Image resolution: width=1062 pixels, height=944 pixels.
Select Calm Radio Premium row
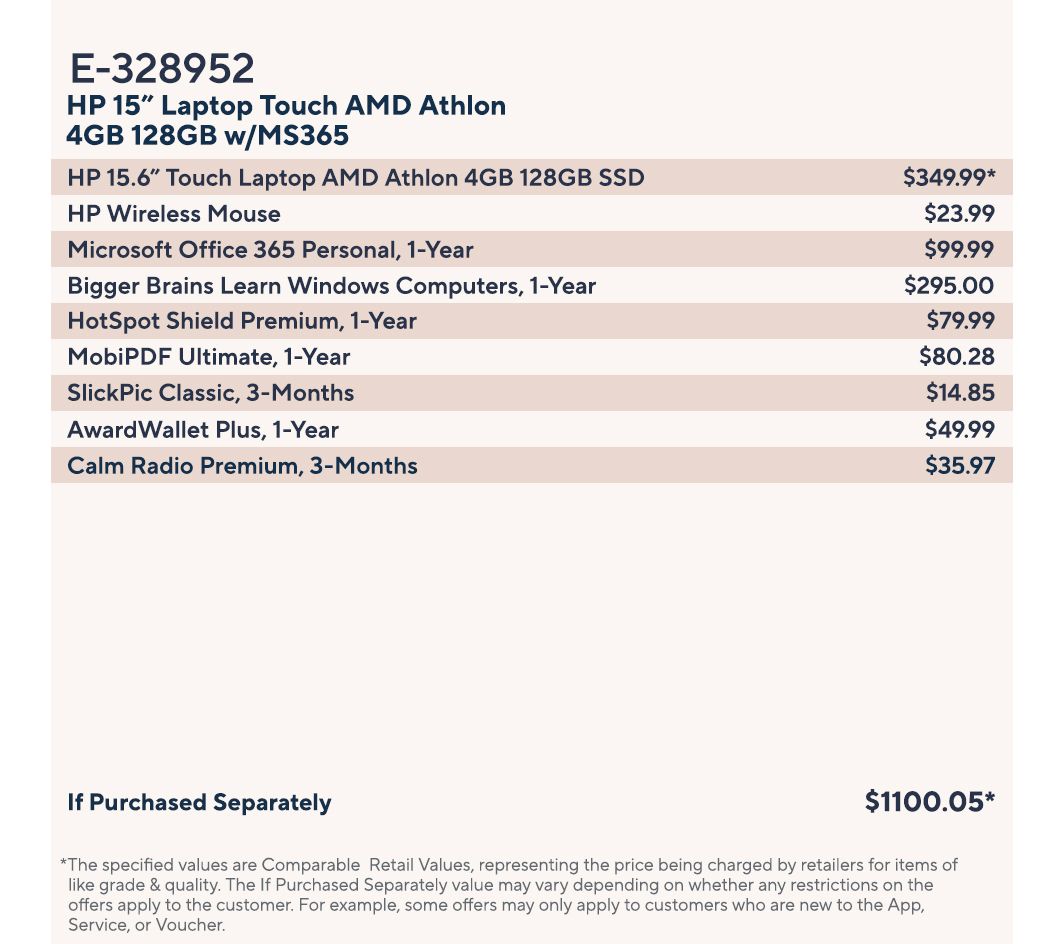[242, 466]
